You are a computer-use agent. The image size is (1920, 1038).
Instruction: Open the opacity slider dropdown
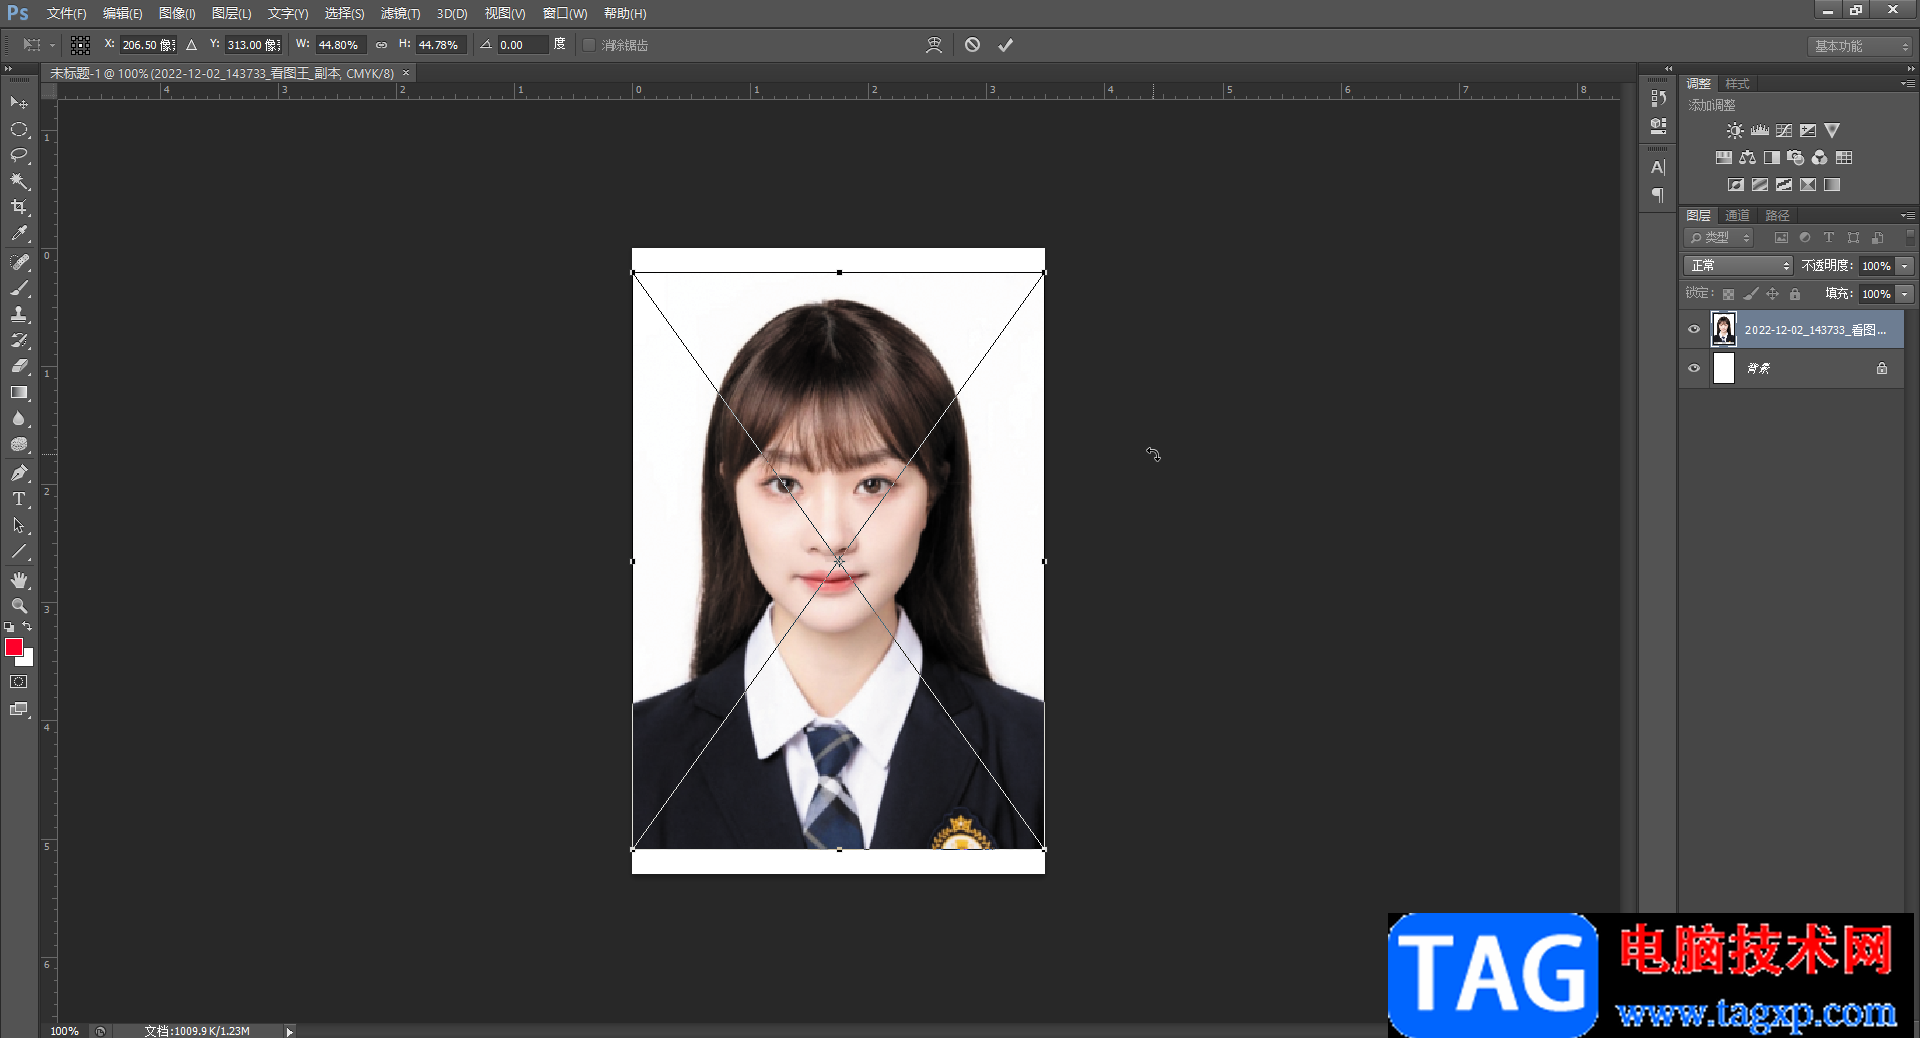tap(1905, 266)
